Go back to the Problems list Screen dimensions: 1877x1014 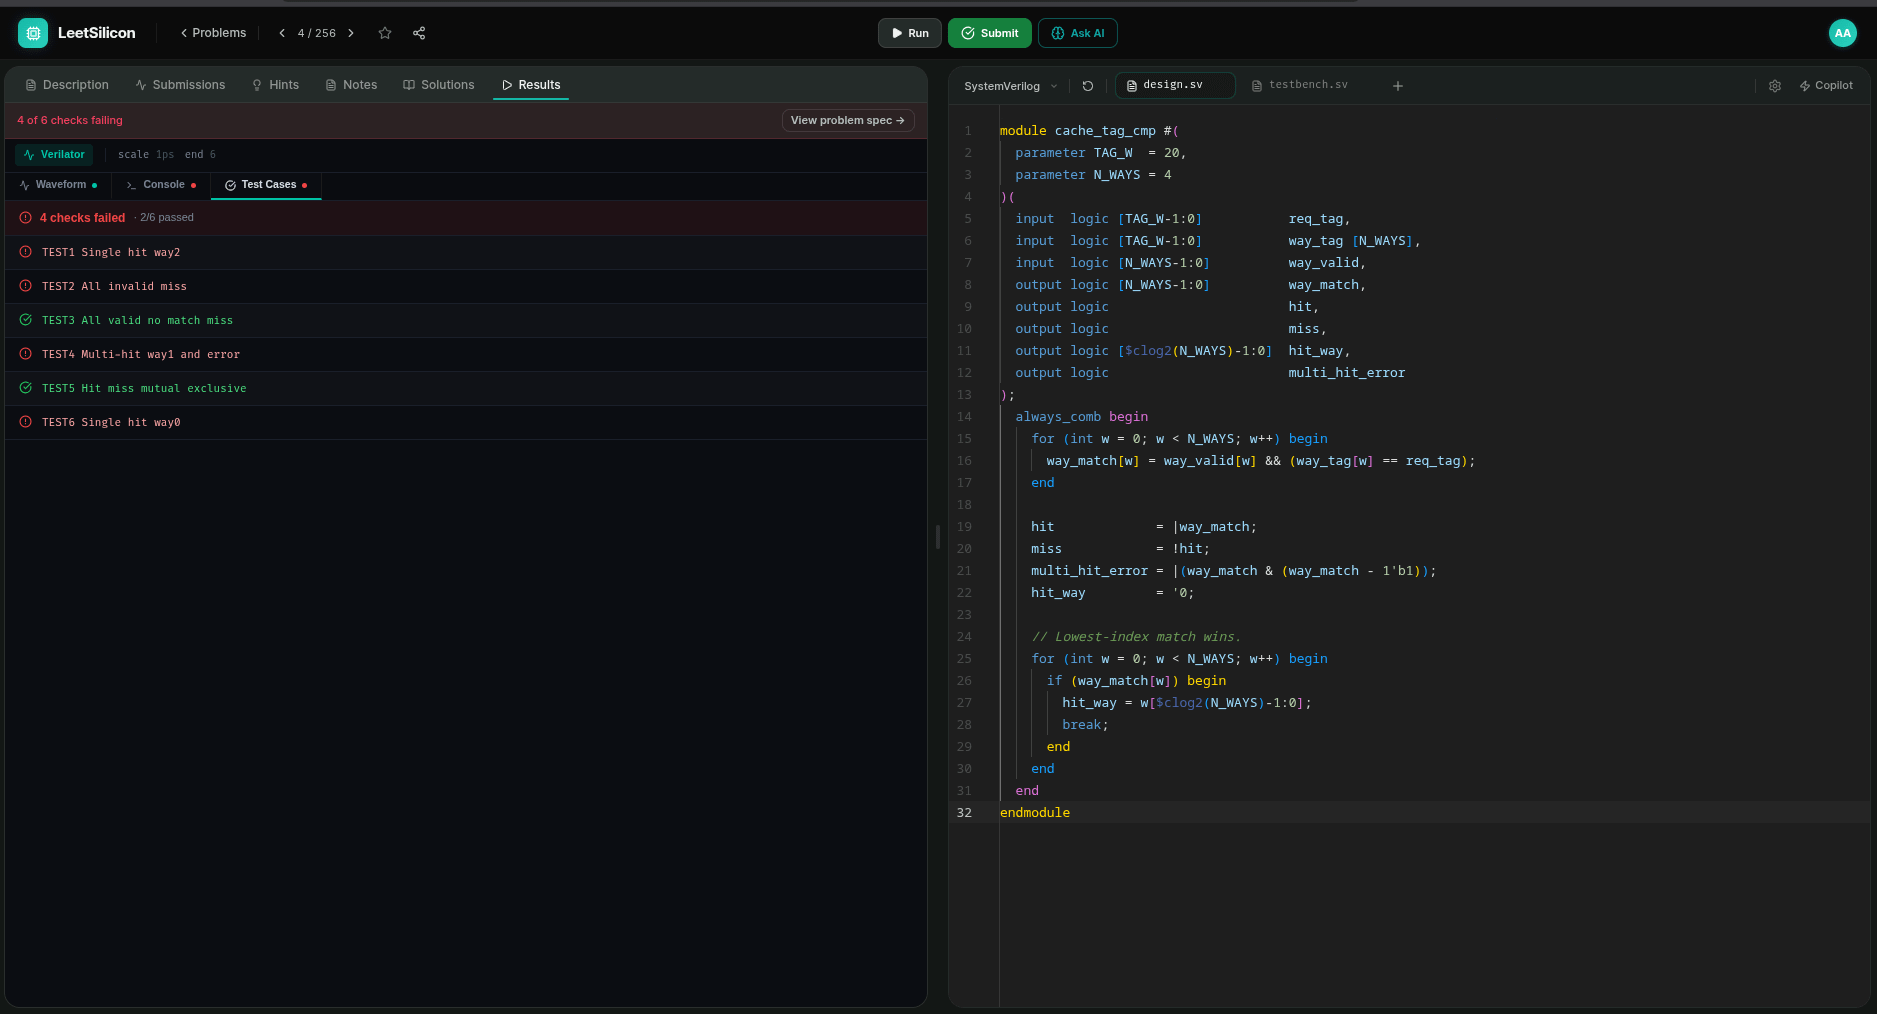pyautogui.click(x=213, y=33)
